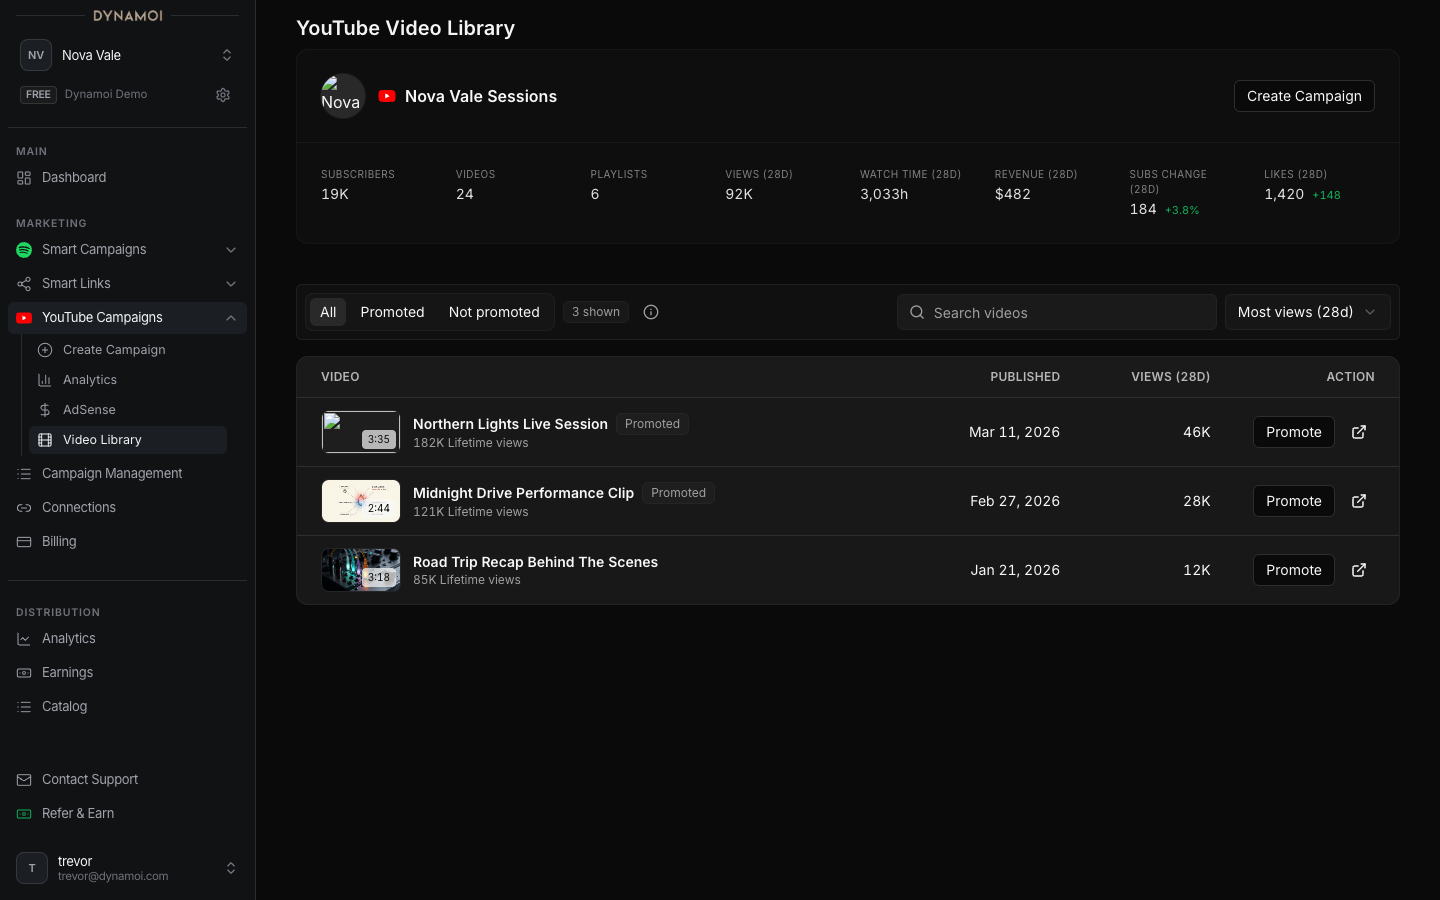This screenshot has width=1440, height=900.
Task: Click the Contact Support envelope icon
Action: 24,780
